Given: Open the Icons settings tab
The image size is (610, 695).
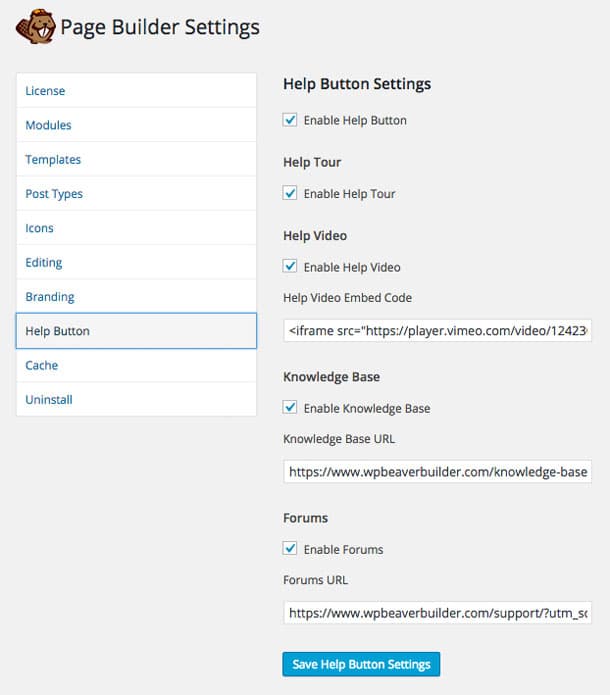Looking at the screenshot, I should [40, 228].
